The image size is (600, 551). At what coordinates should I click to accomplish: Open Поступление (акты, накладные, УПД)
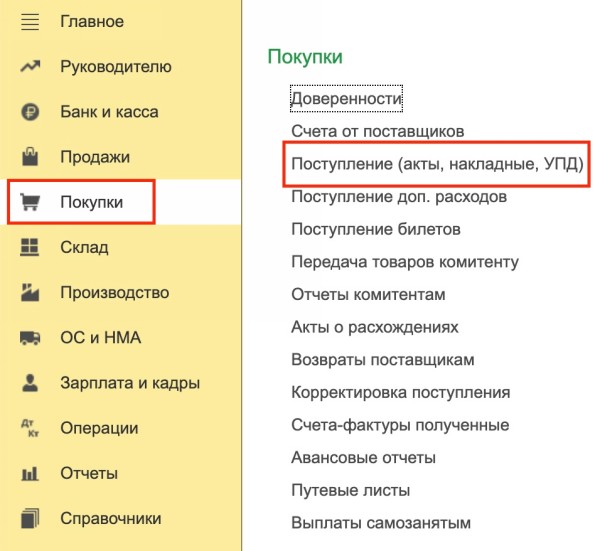coord(436,163)
